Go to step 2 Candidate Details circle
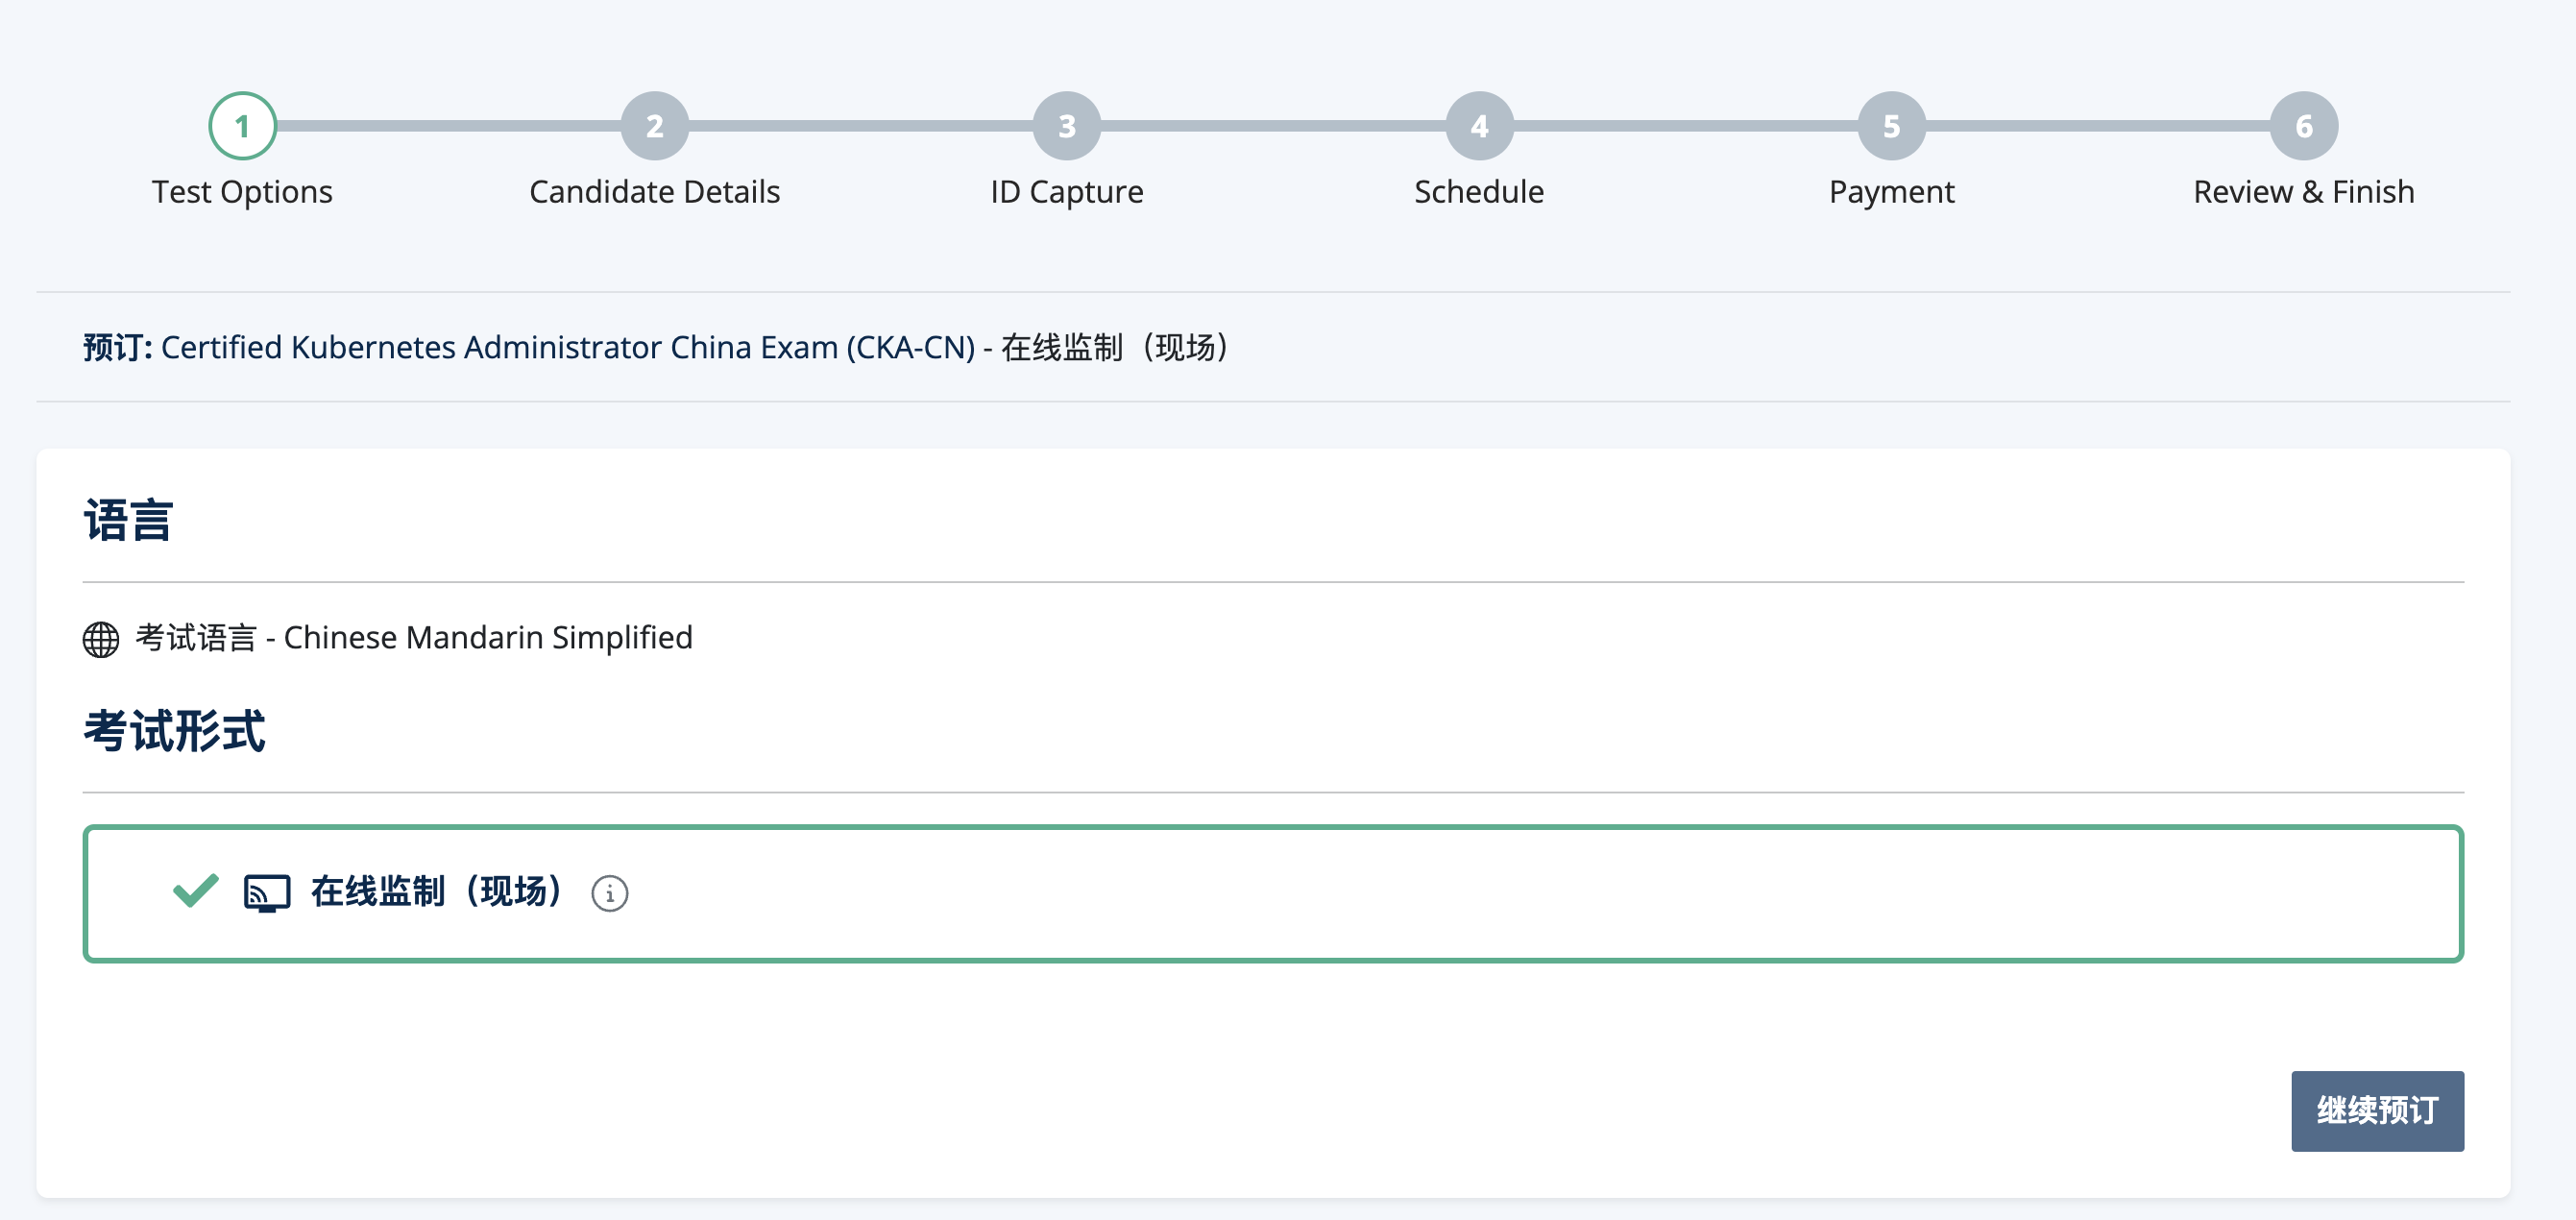This screenshot has width=2576, height=1220. coord(654,126)
